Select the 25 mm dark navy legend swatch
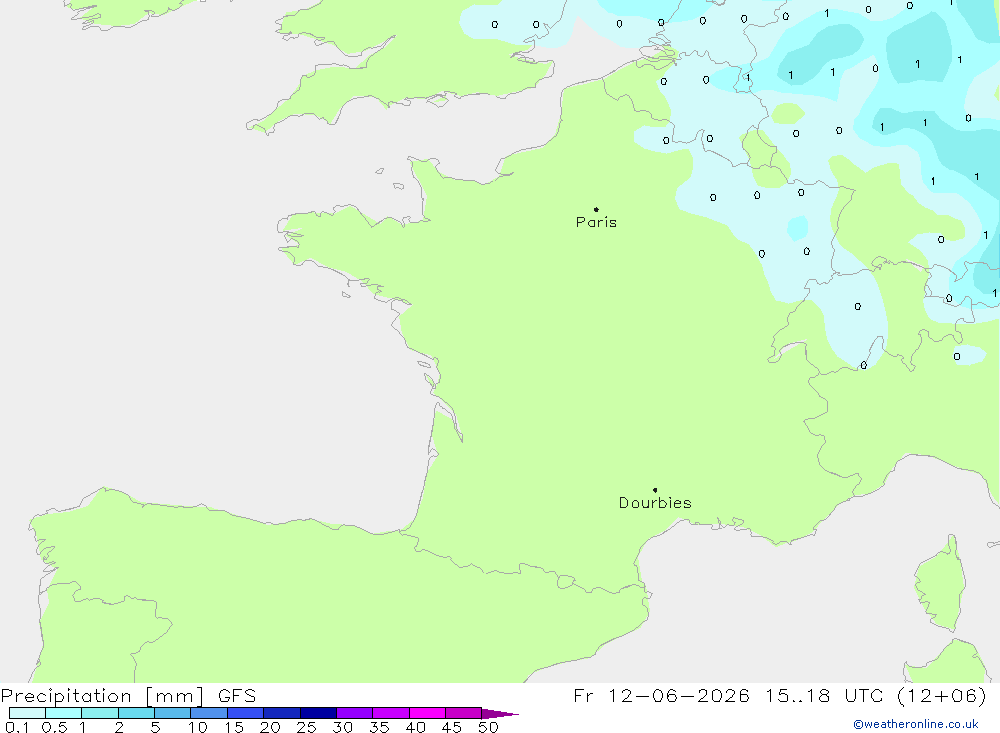This screenshot has height=733, width=1000. point(318,713)
